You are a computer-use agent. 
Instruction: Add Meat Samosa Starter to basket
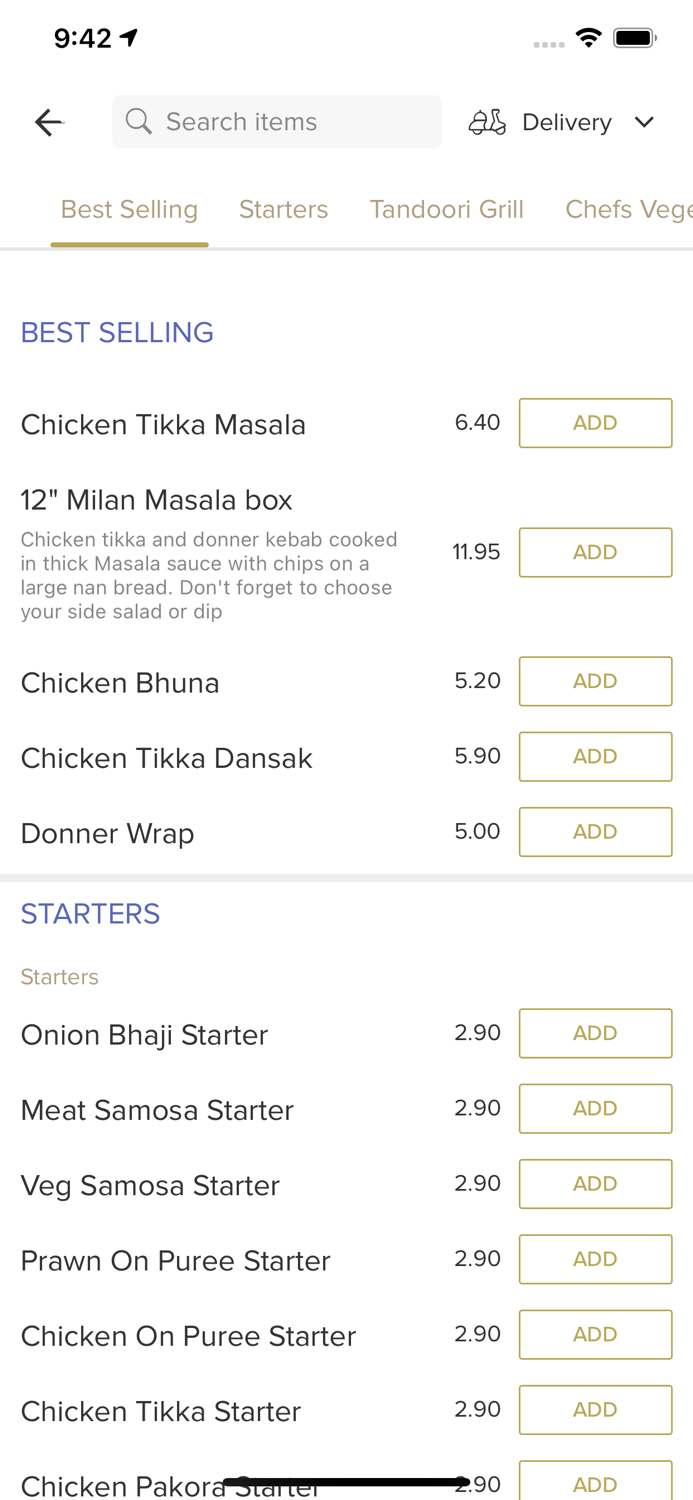[x=595, y=1108]
